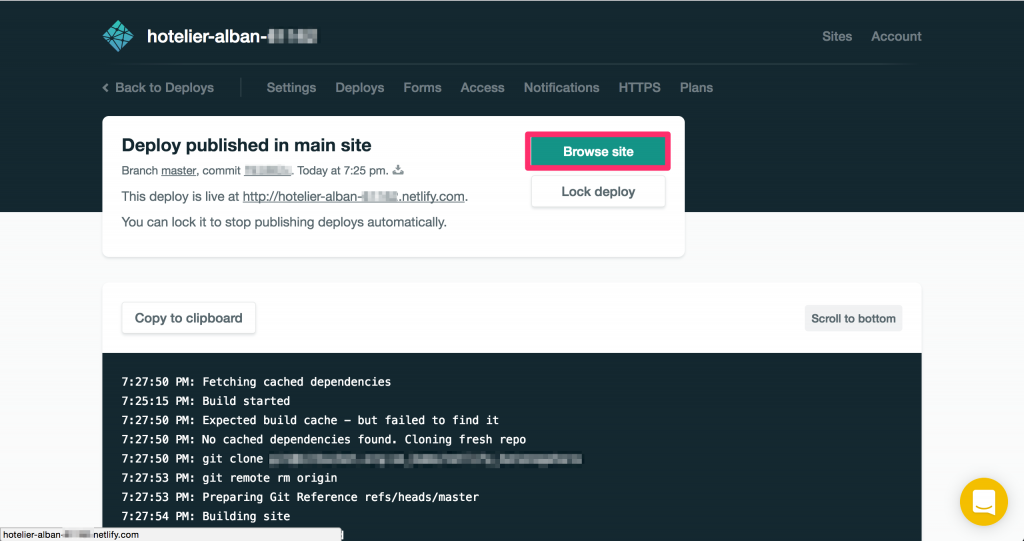Click the Browse site button
This screenshot has width=1024, height=541.
coord(598,152)
